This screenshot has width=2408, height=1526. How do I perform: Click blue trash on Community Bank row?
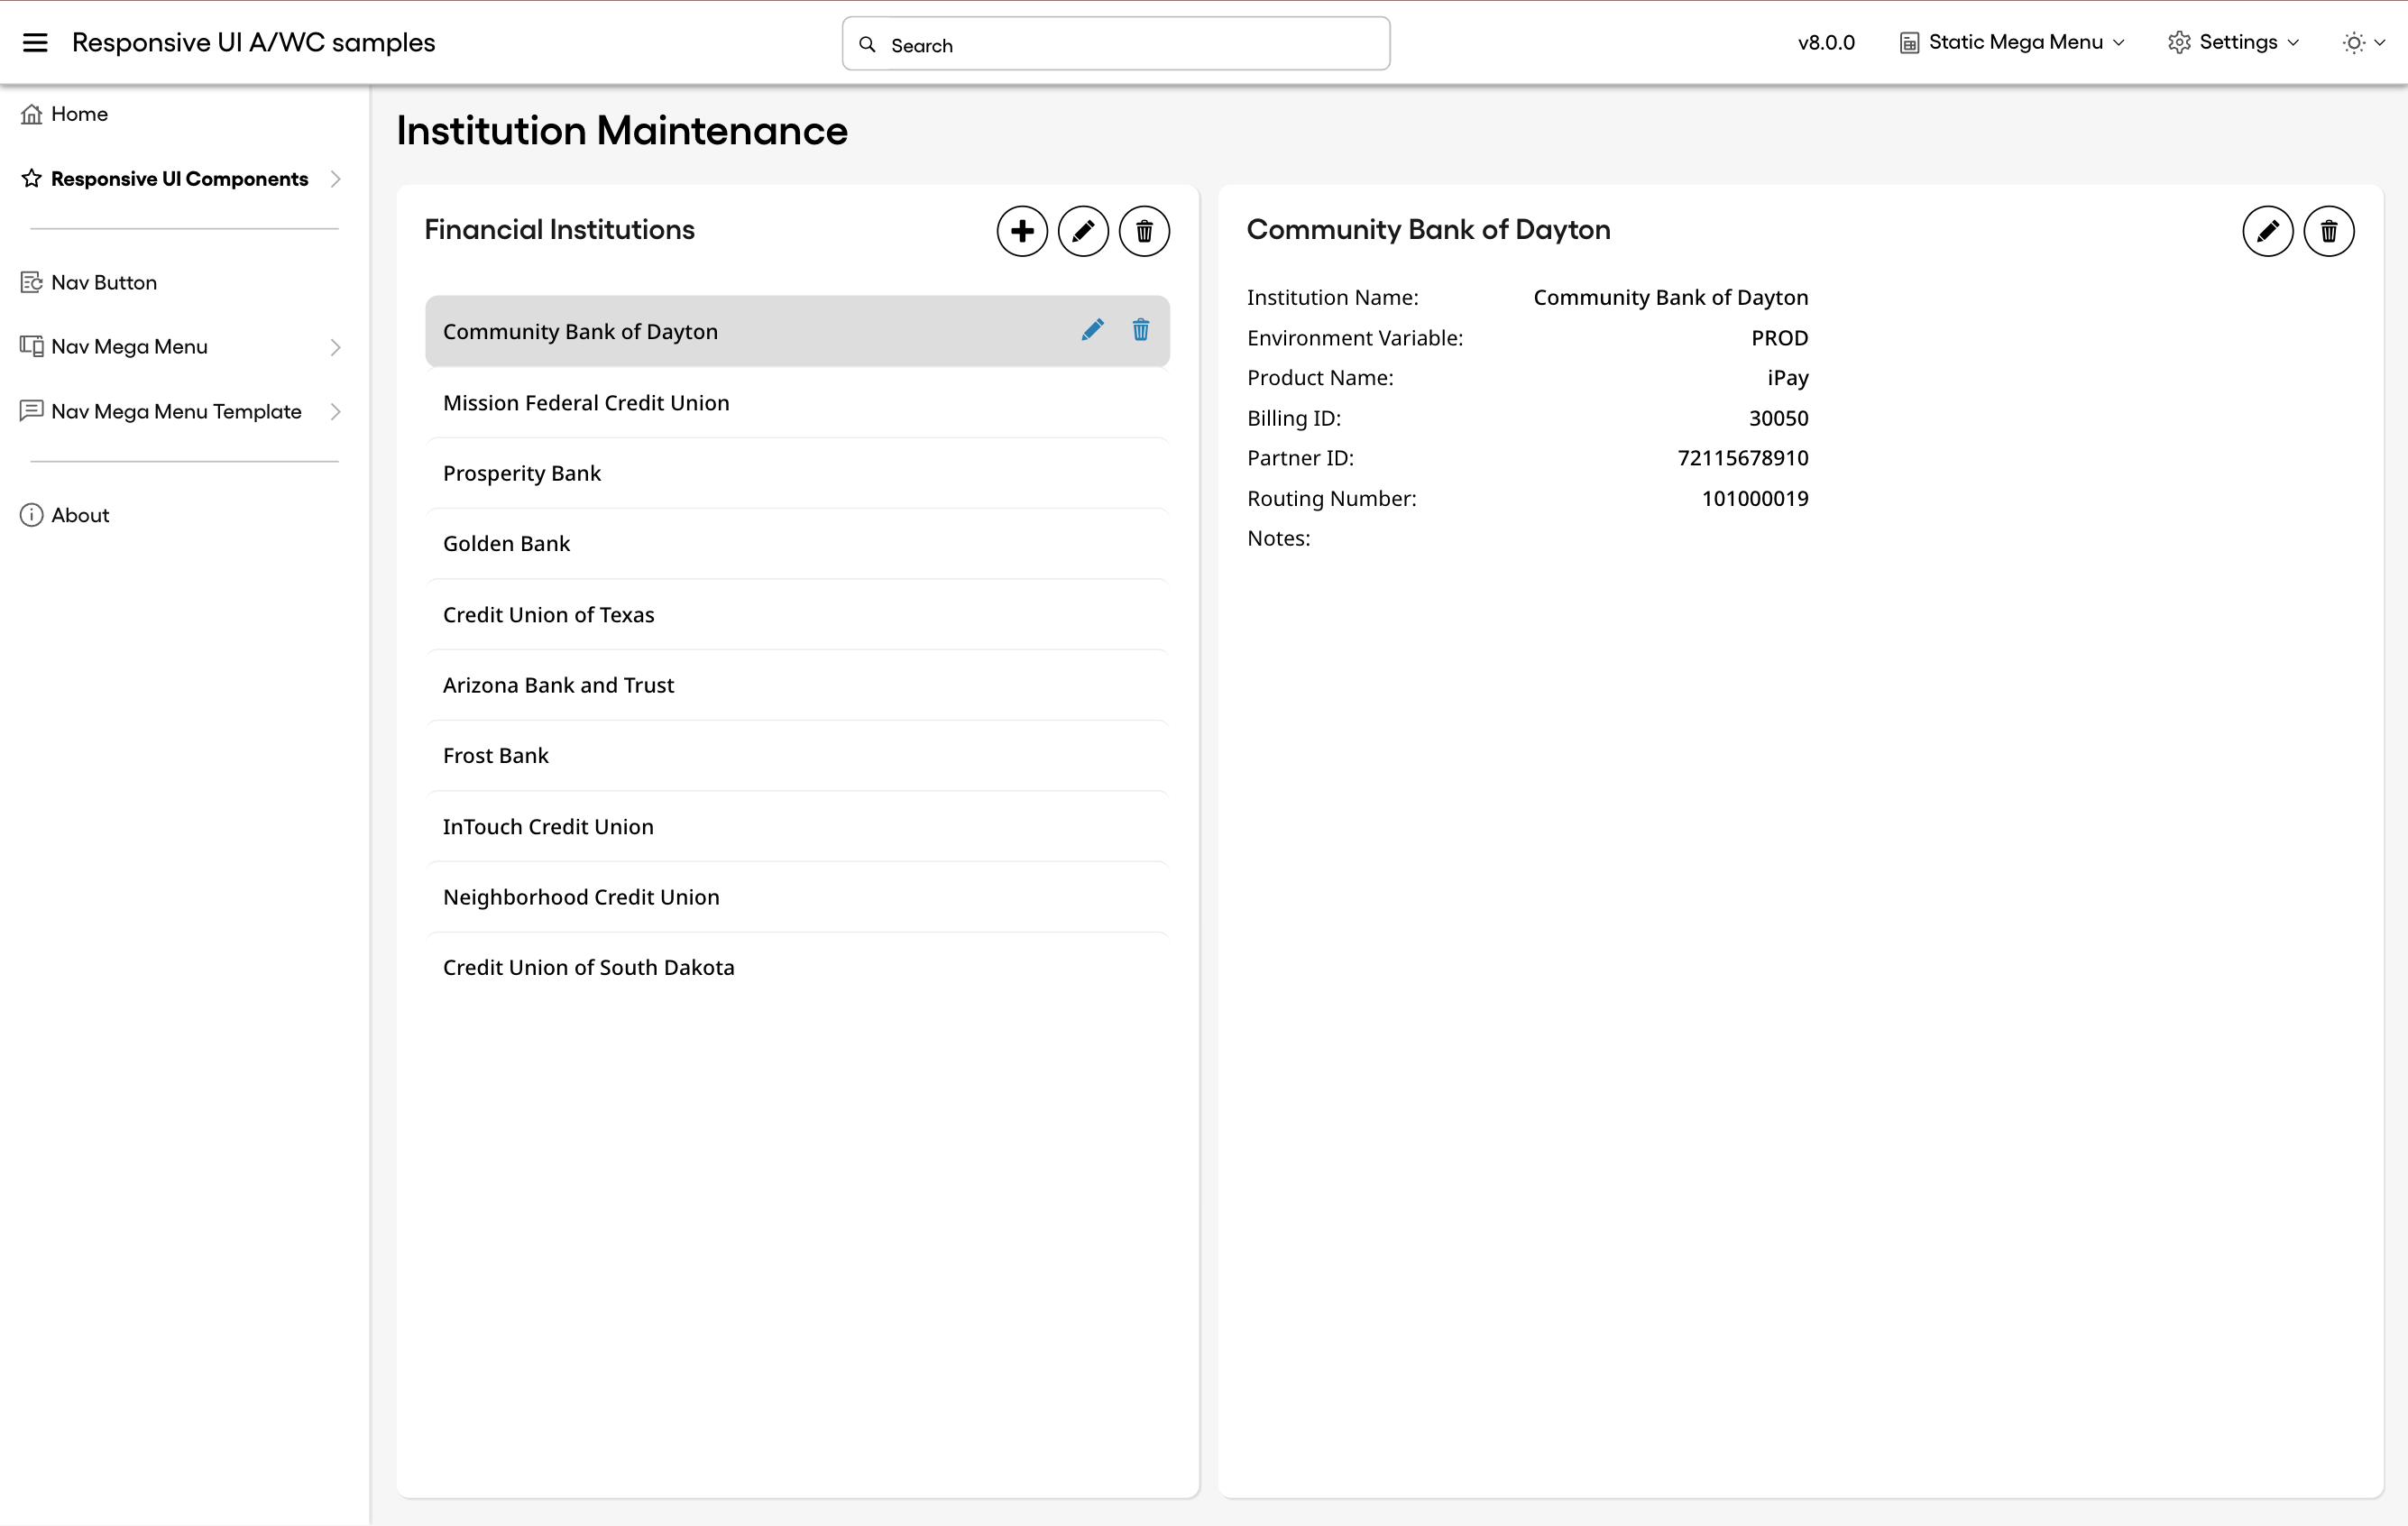pyautogui.click(x=1140, y=330)
